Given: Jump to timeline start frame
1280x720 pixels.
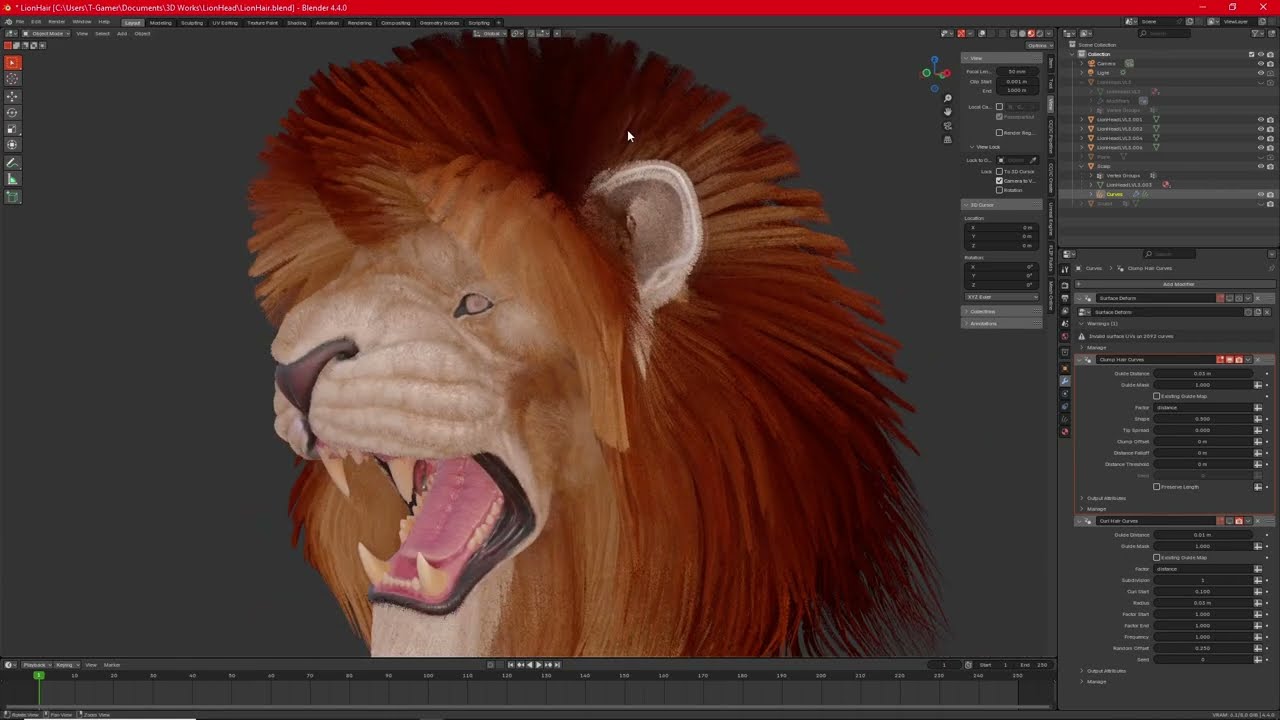Looking at the screenshot, I should [511, 665].
